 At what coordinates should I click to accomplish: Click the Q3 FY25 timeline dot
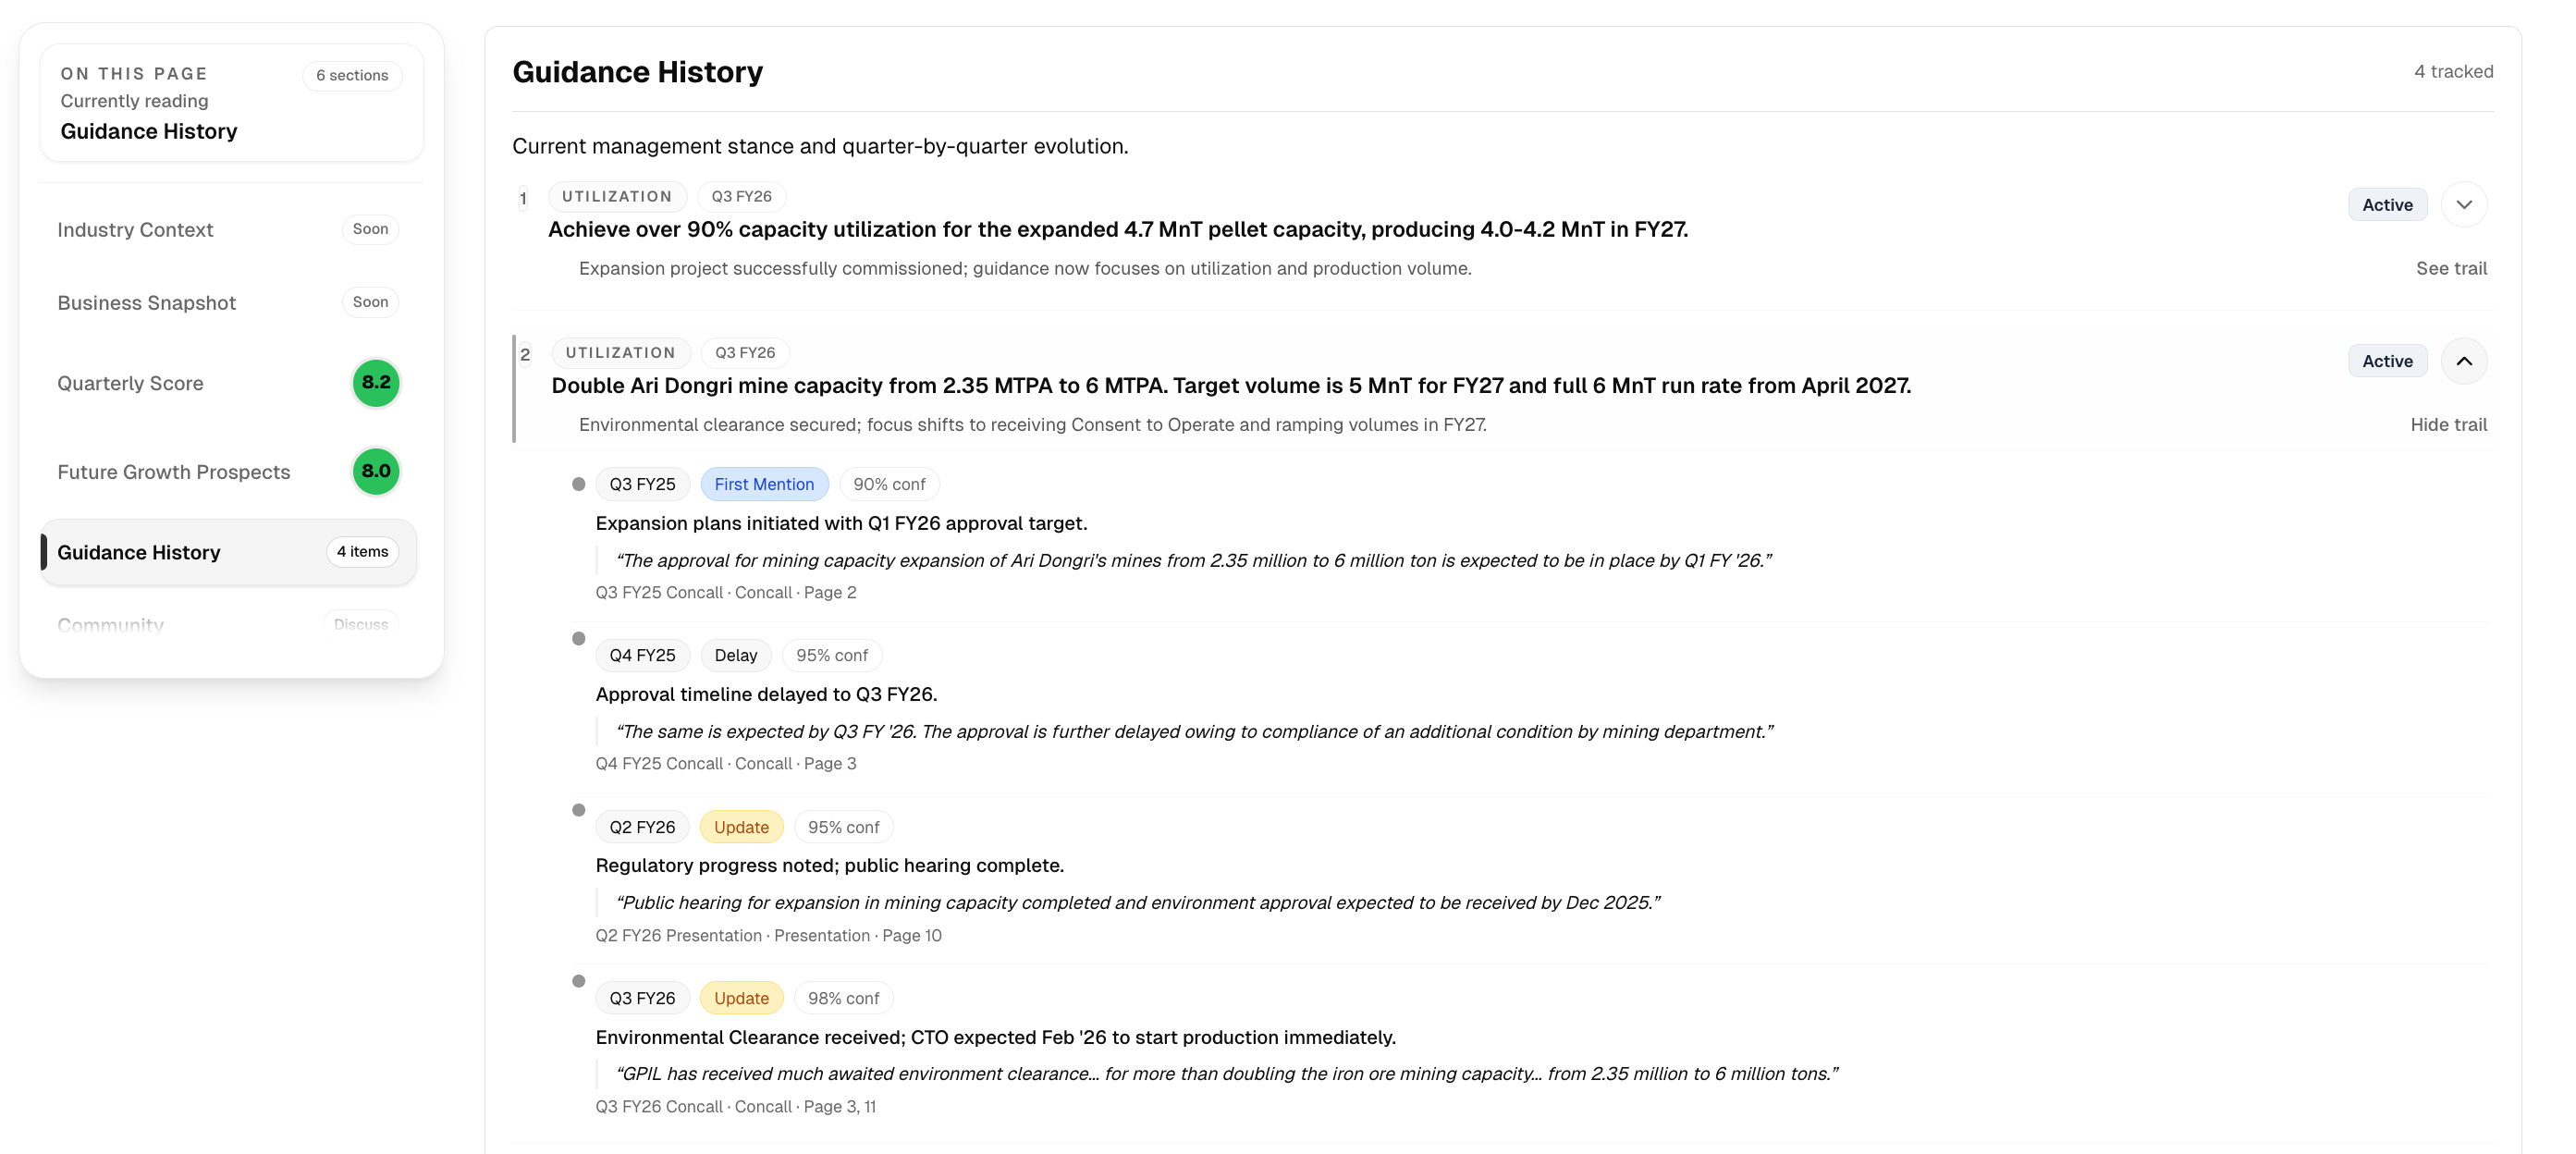click(578, 484)
